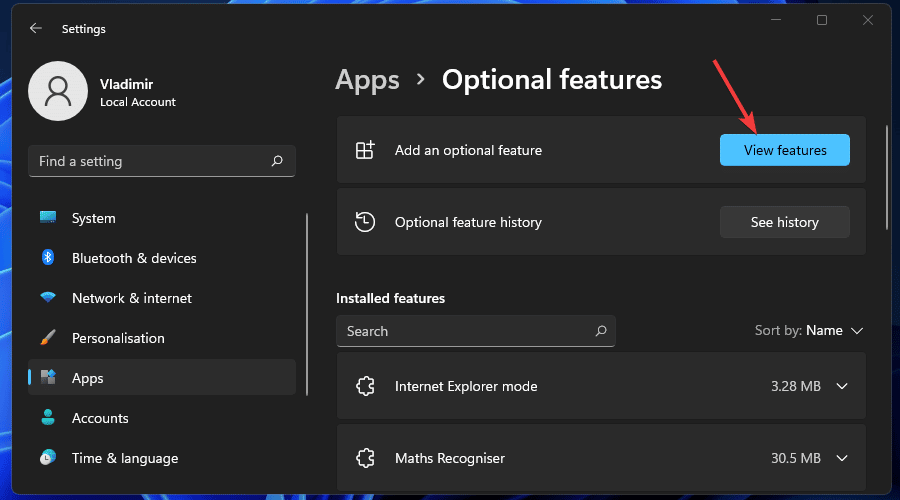
Task: Click the View features button
Action: (785, 150)
